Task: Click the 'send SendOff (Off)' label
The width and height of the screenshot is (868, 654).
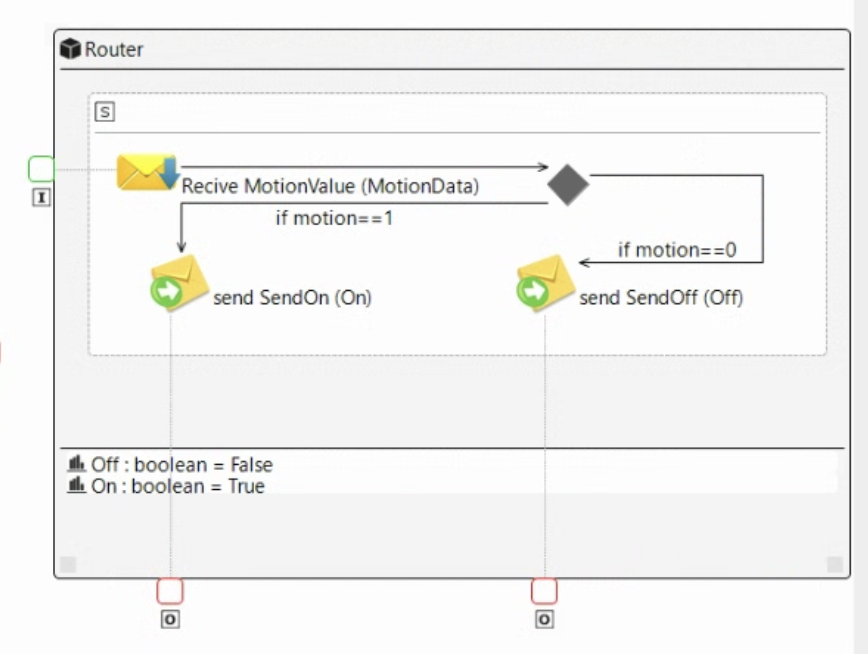Action: tap(661, 297)
